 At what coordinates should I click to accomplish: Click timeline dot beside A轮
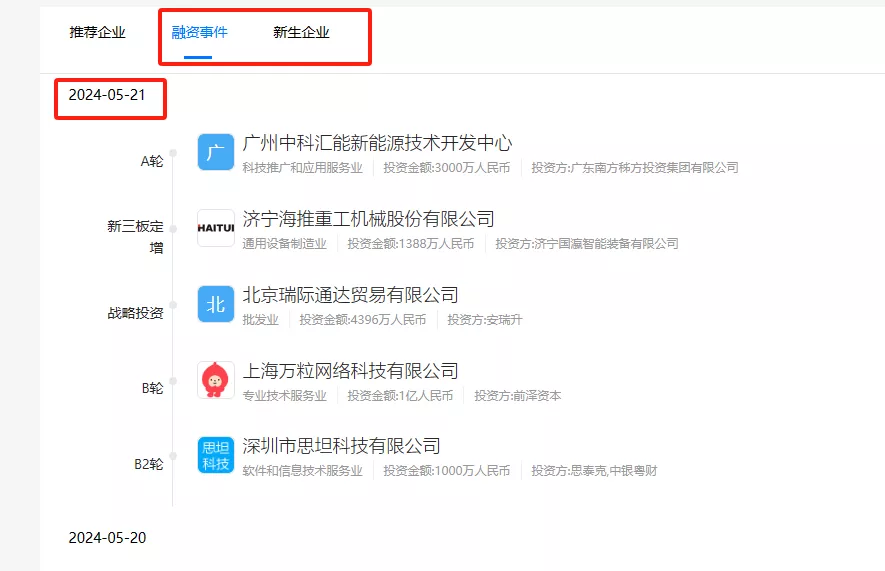pyautogui.click(x=173, y=153)
